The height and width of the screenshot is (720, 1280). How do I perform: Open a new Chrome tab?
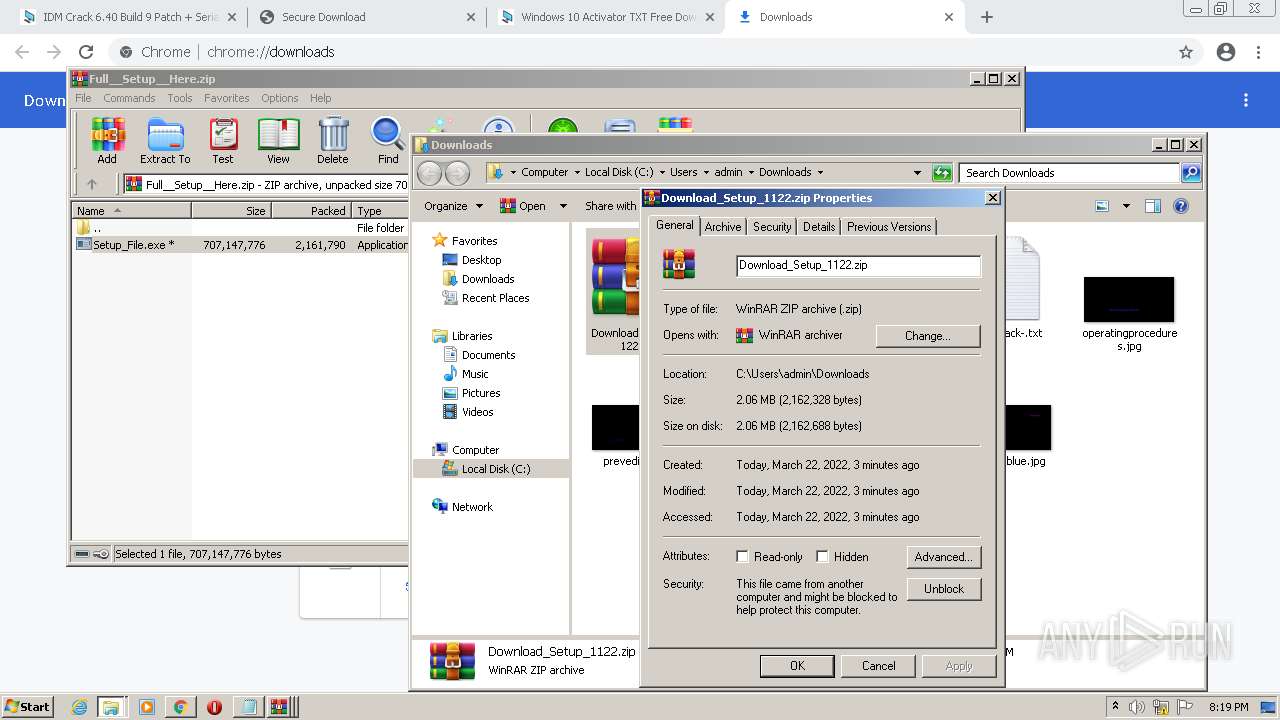pos(987,17)
